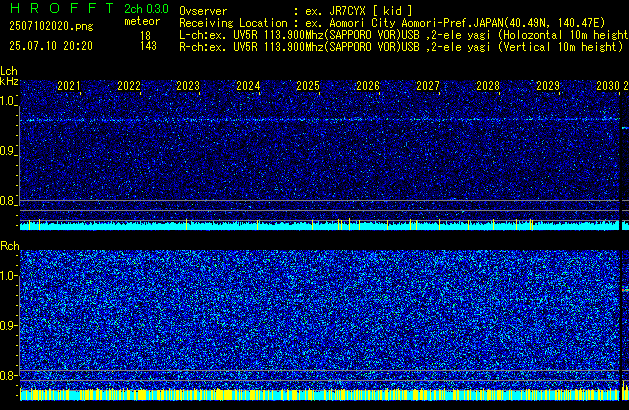Click the Receiving Location Aomori line
629x410 pixels.
(392, 23)
